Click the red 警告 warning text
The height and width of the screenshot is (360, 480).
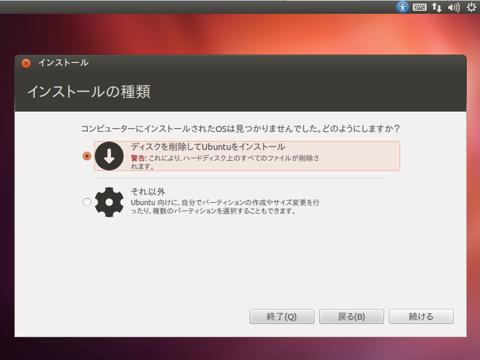(x=139, y=158)
